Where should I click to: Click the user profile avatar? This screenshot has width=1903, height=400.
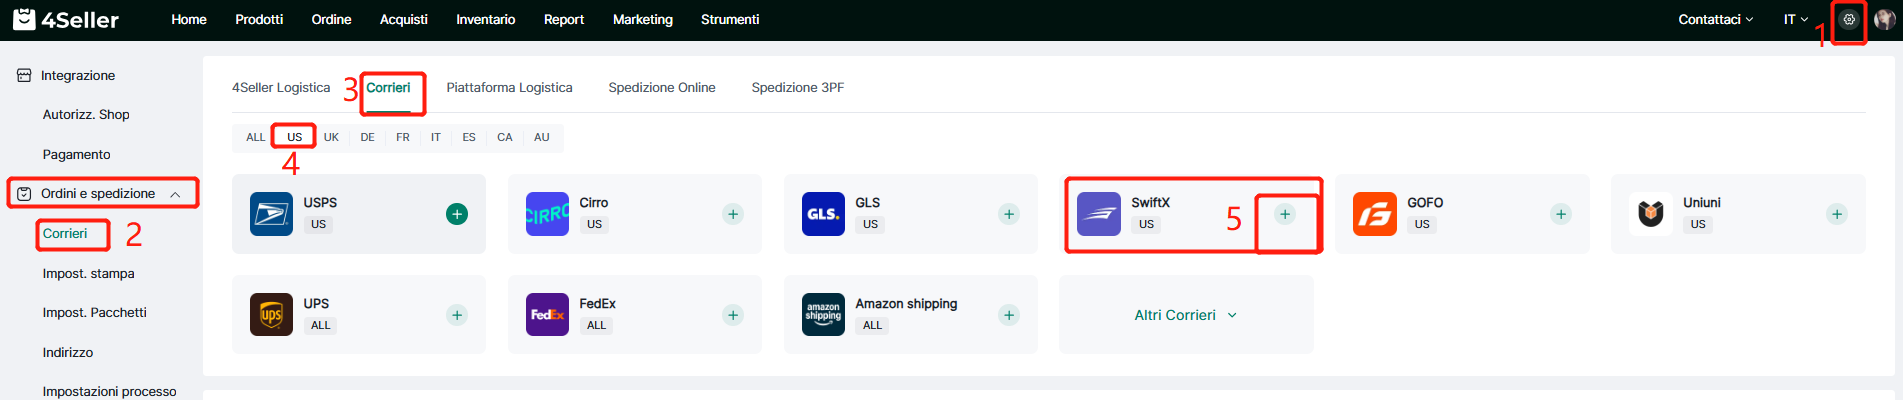[1884, 20]
